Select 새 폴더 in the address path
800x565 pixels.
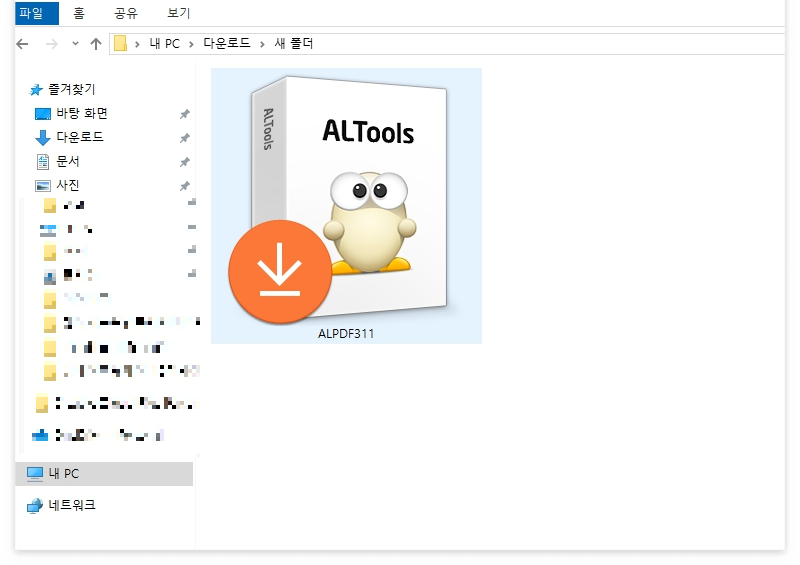pos(294,43)
